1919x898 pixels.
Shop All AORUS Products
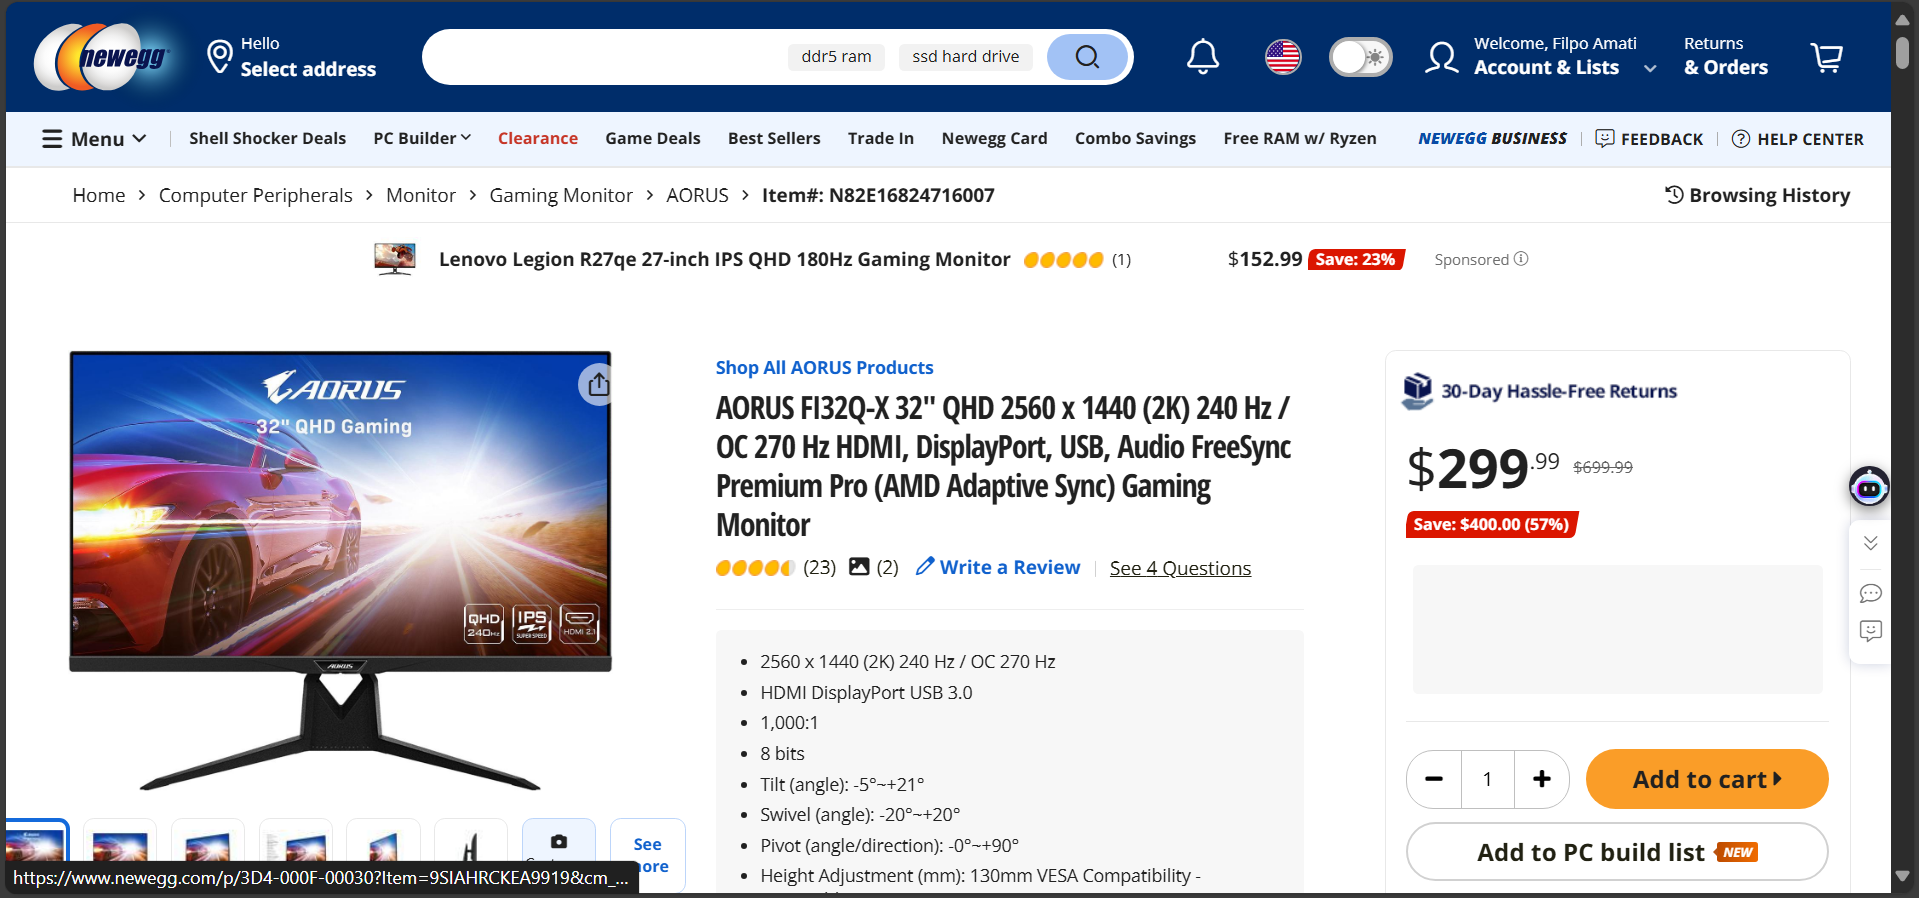click(824, 367)
